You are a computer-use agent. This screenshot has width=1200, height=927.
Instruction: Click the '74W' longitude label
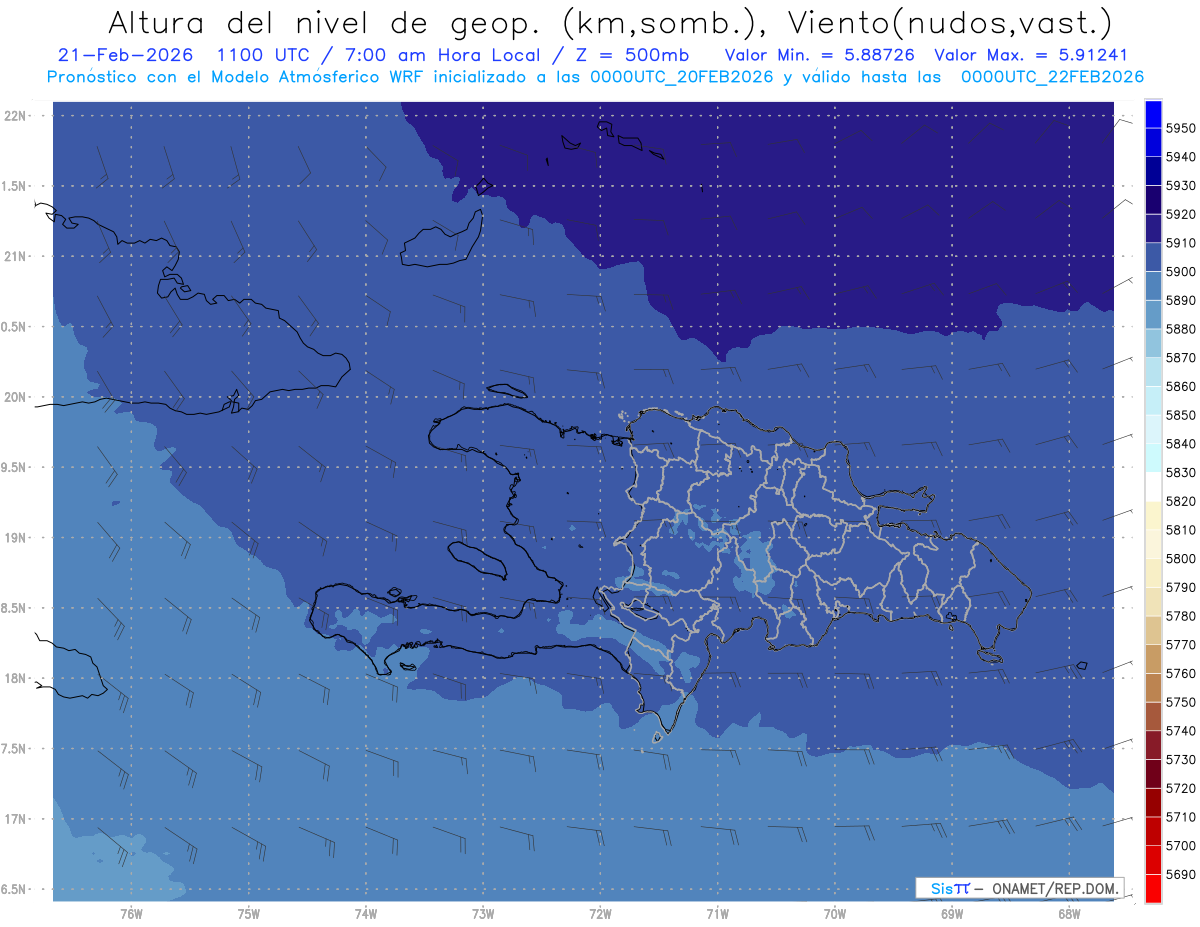pos(366,914)
